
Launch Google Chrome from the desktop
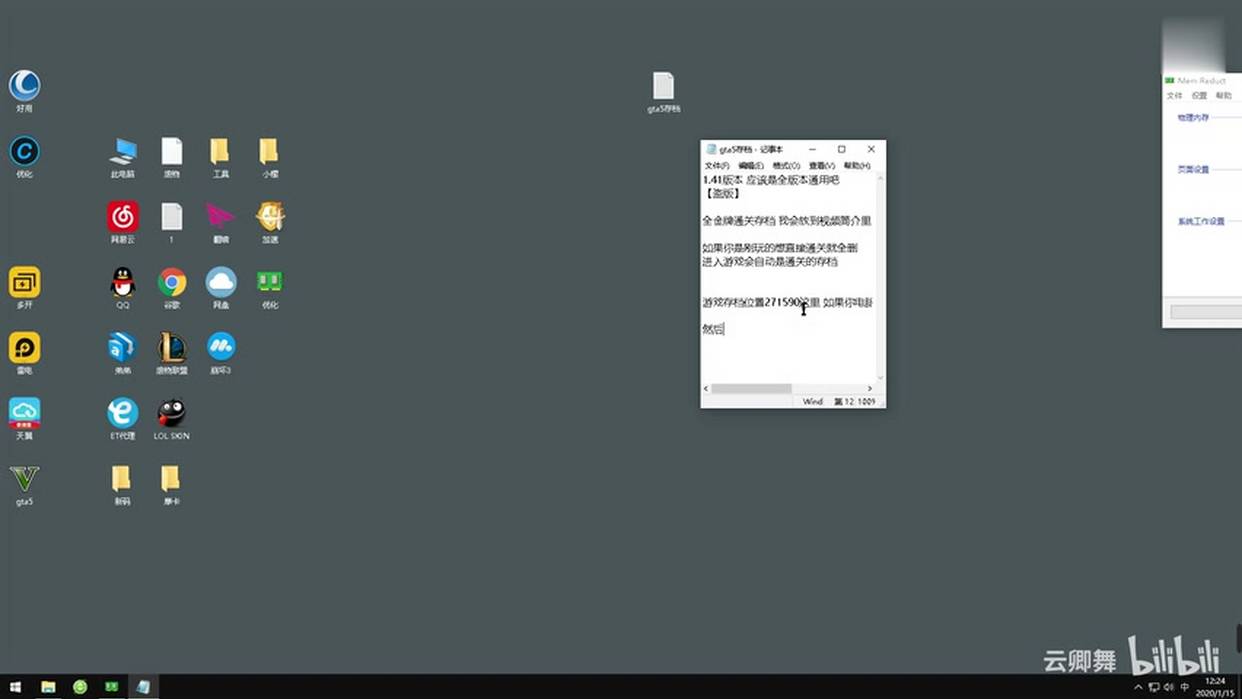coord(172,283)
